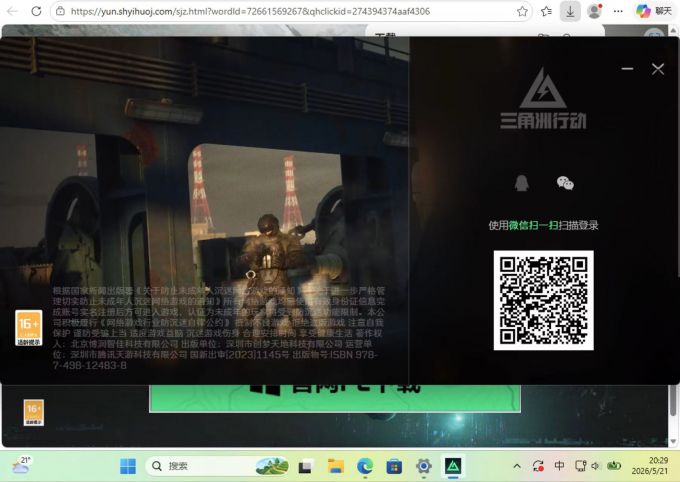Open the volume speaker tray icon
Image resolution: width=680 pixels, height=482 pixels.
[x=595, y=466]
